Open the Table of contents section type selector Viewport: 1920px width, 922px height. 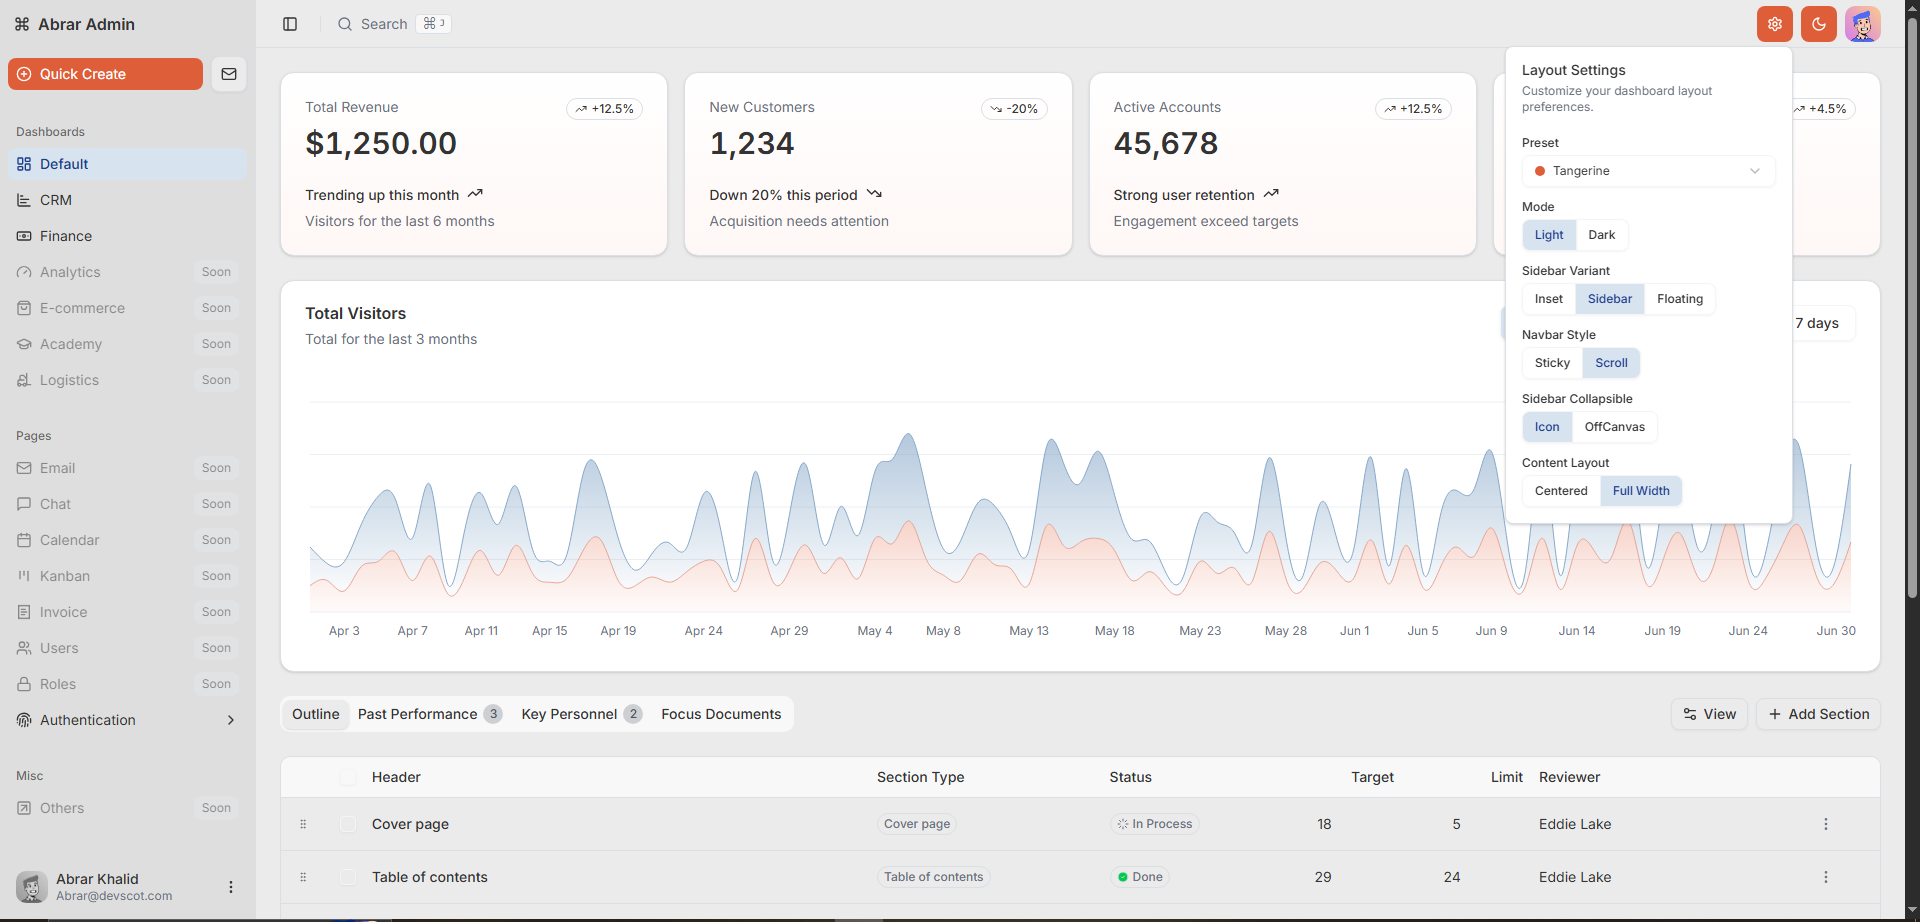click(933, 877)
